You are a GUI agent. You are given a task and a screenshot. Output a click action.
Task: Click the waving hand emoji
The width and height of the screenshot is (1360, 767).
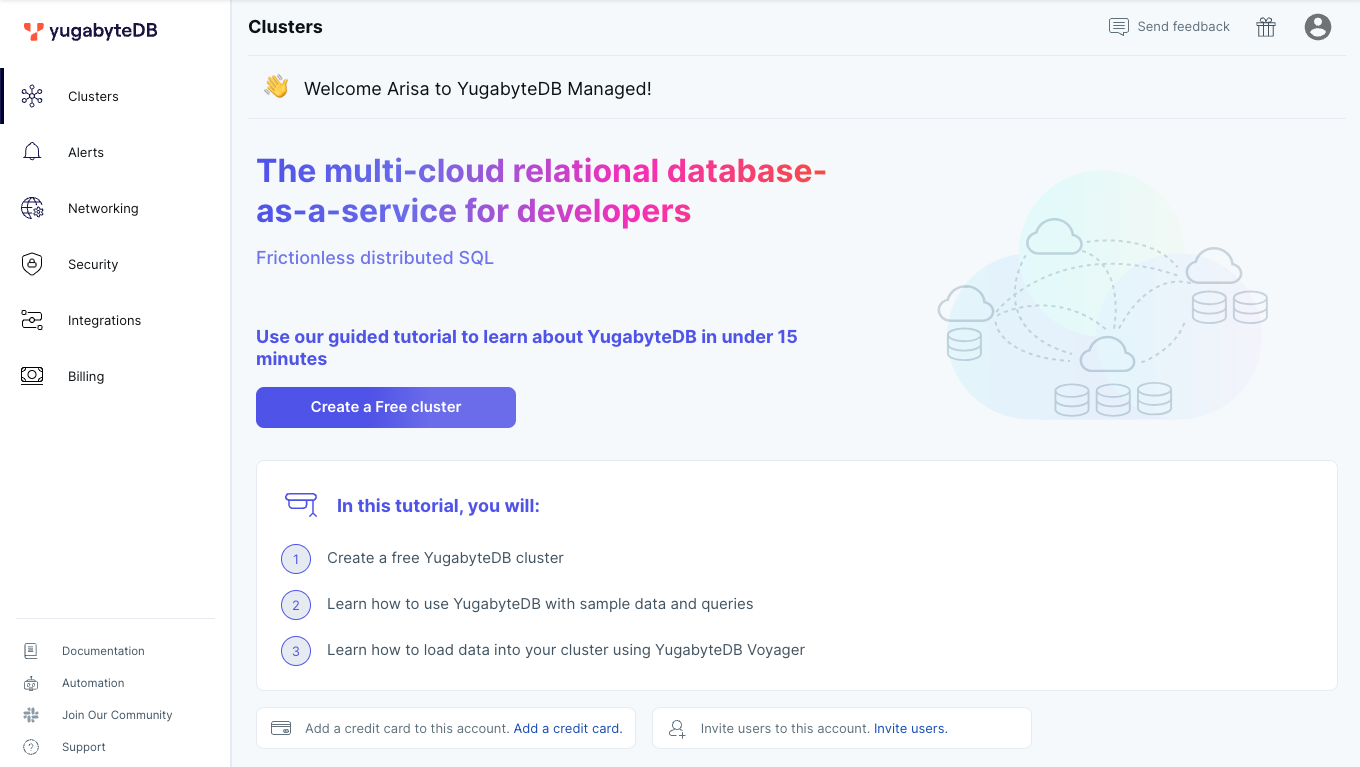click(276, 87)
